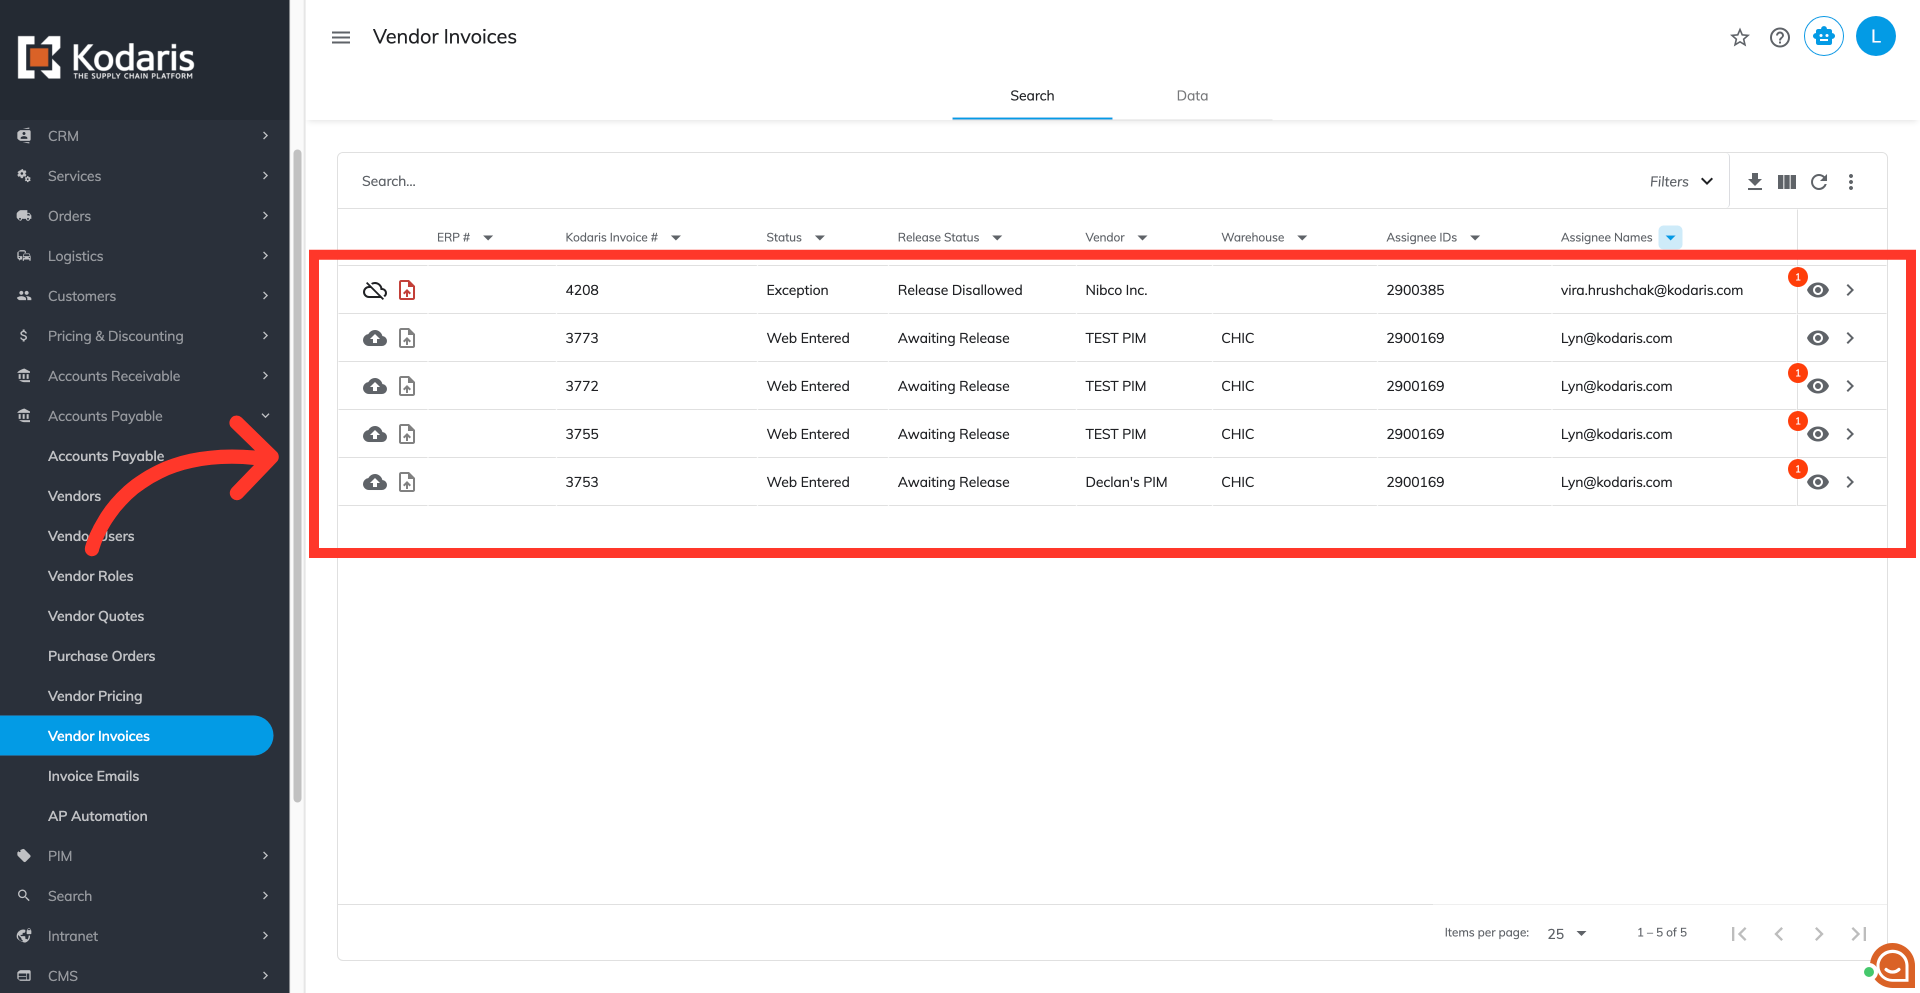Open Assignee IDs column dropdown
The height and width of the screenshot is (993, 1920).
tap(1475, 238)
